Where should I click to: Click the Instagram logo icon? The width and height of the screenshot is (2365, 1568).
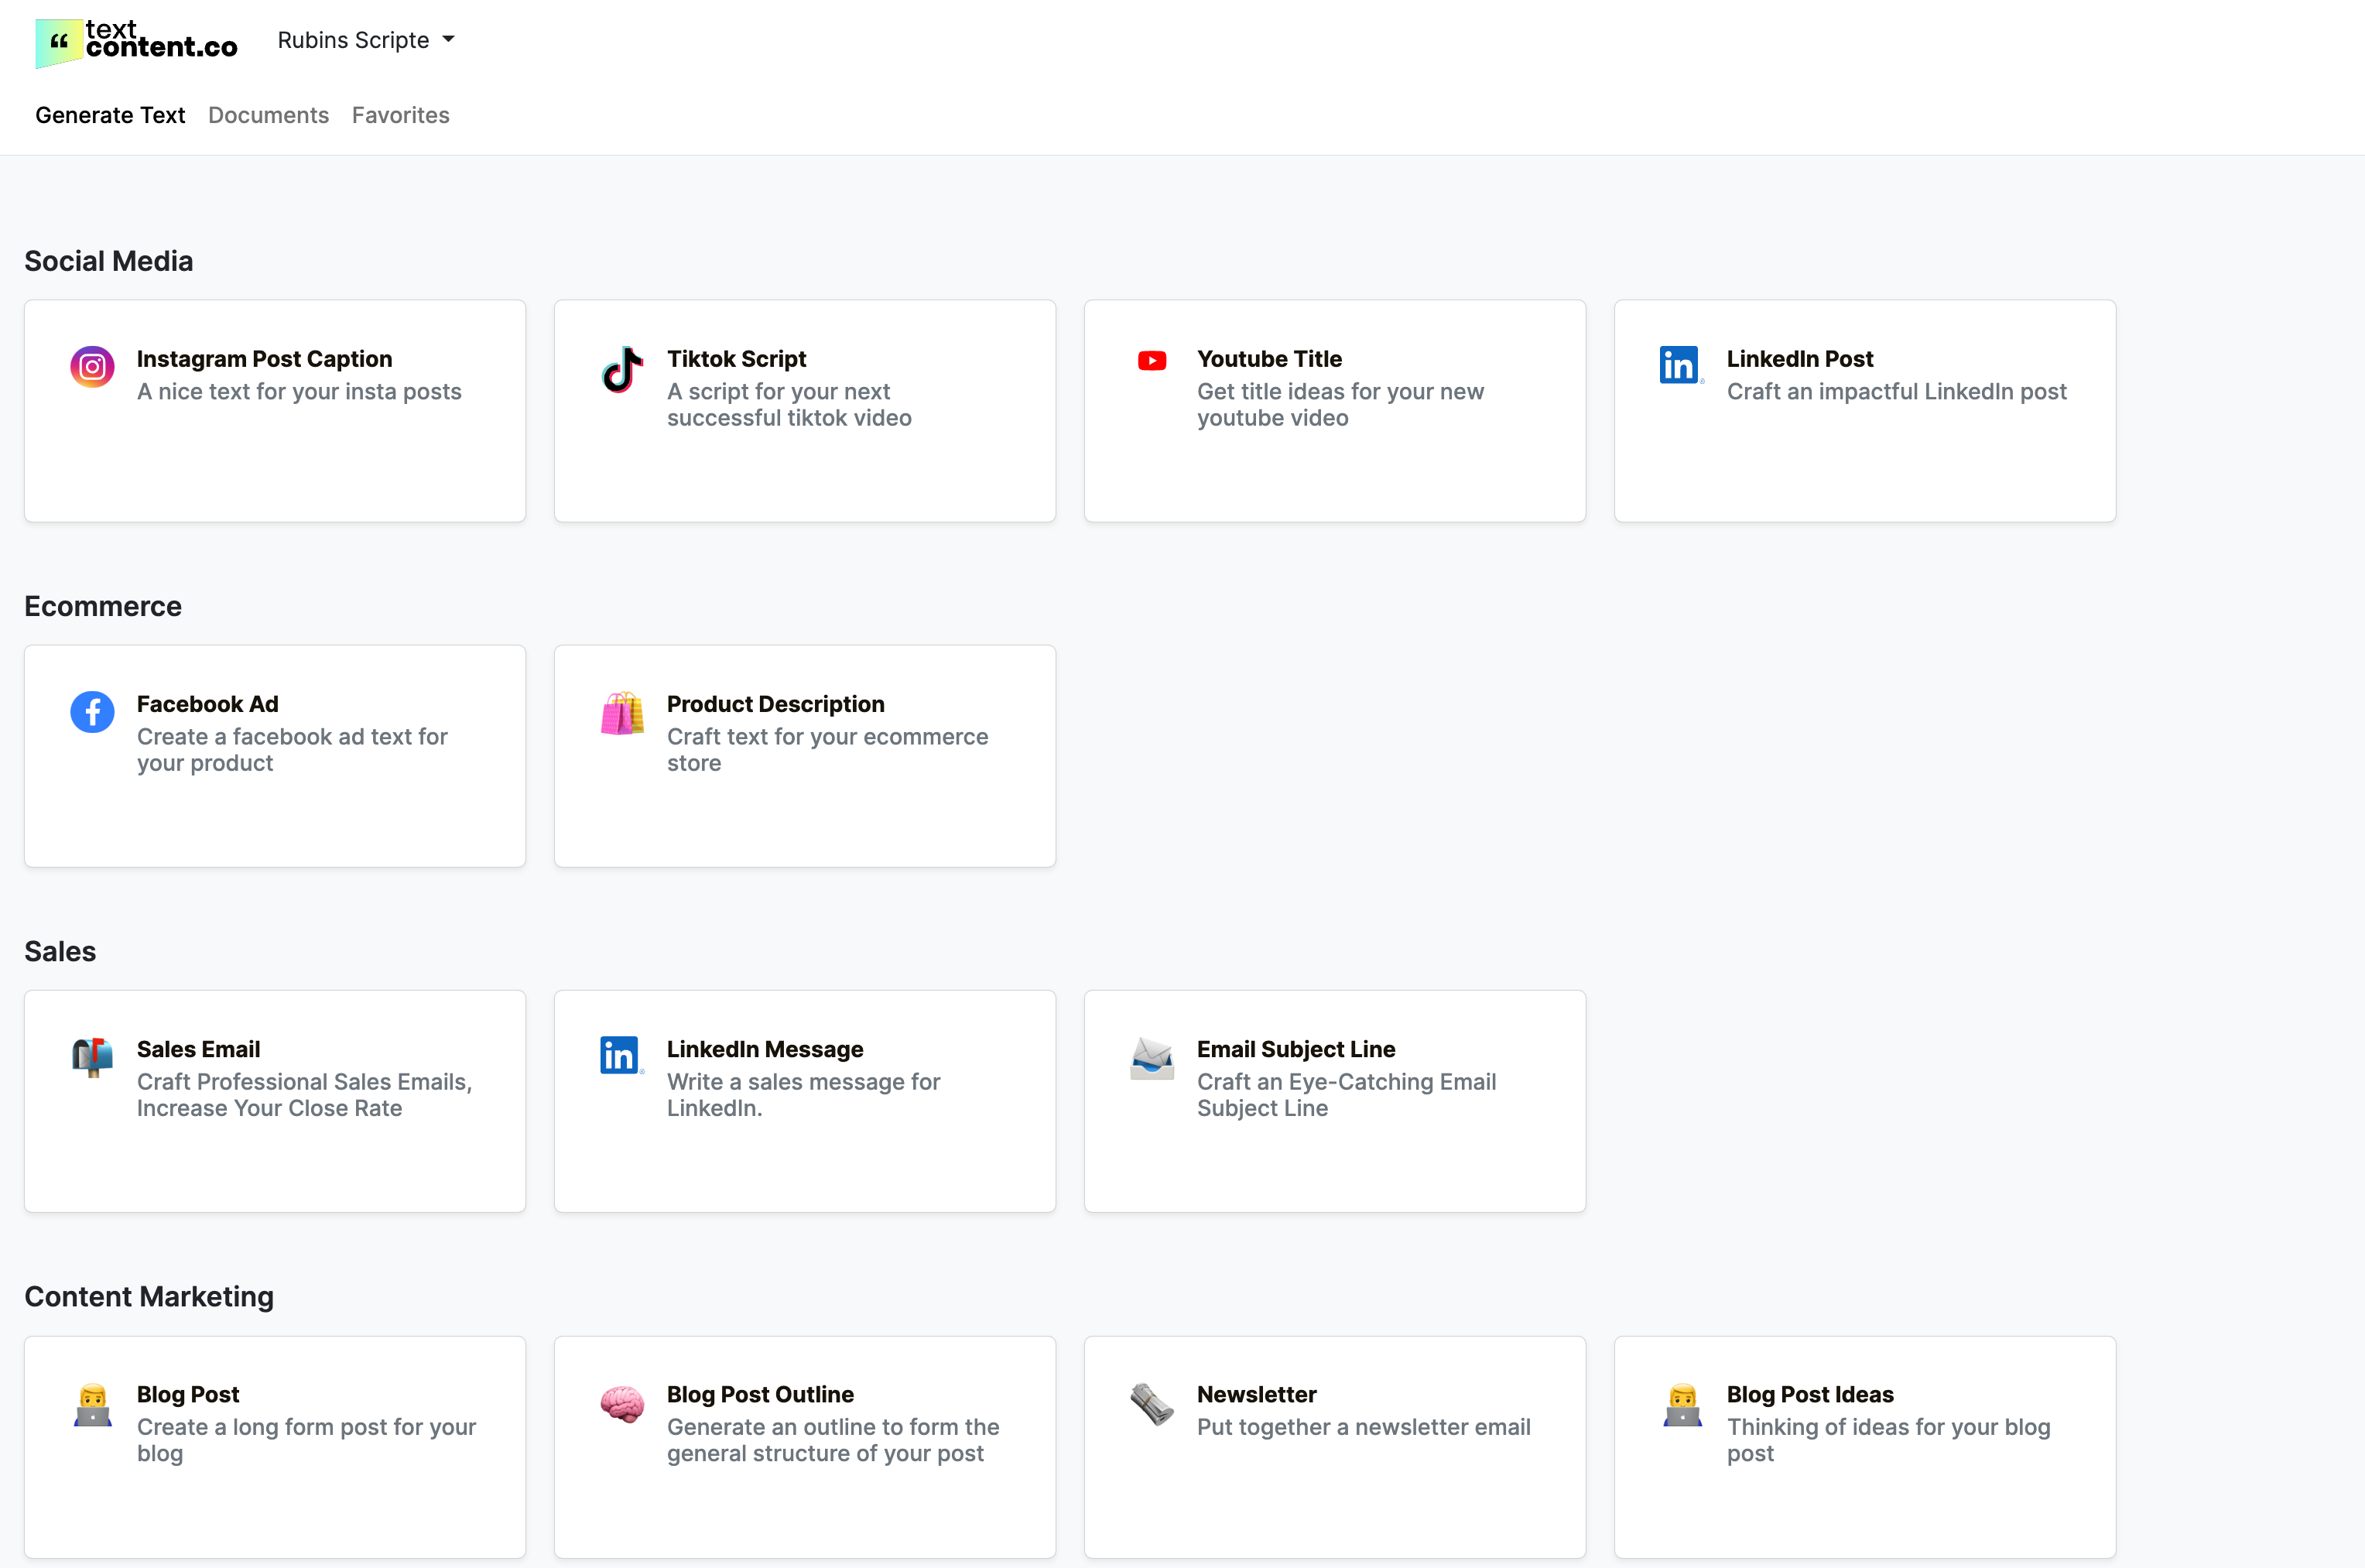pyautogui.click(x=92, y=367)
